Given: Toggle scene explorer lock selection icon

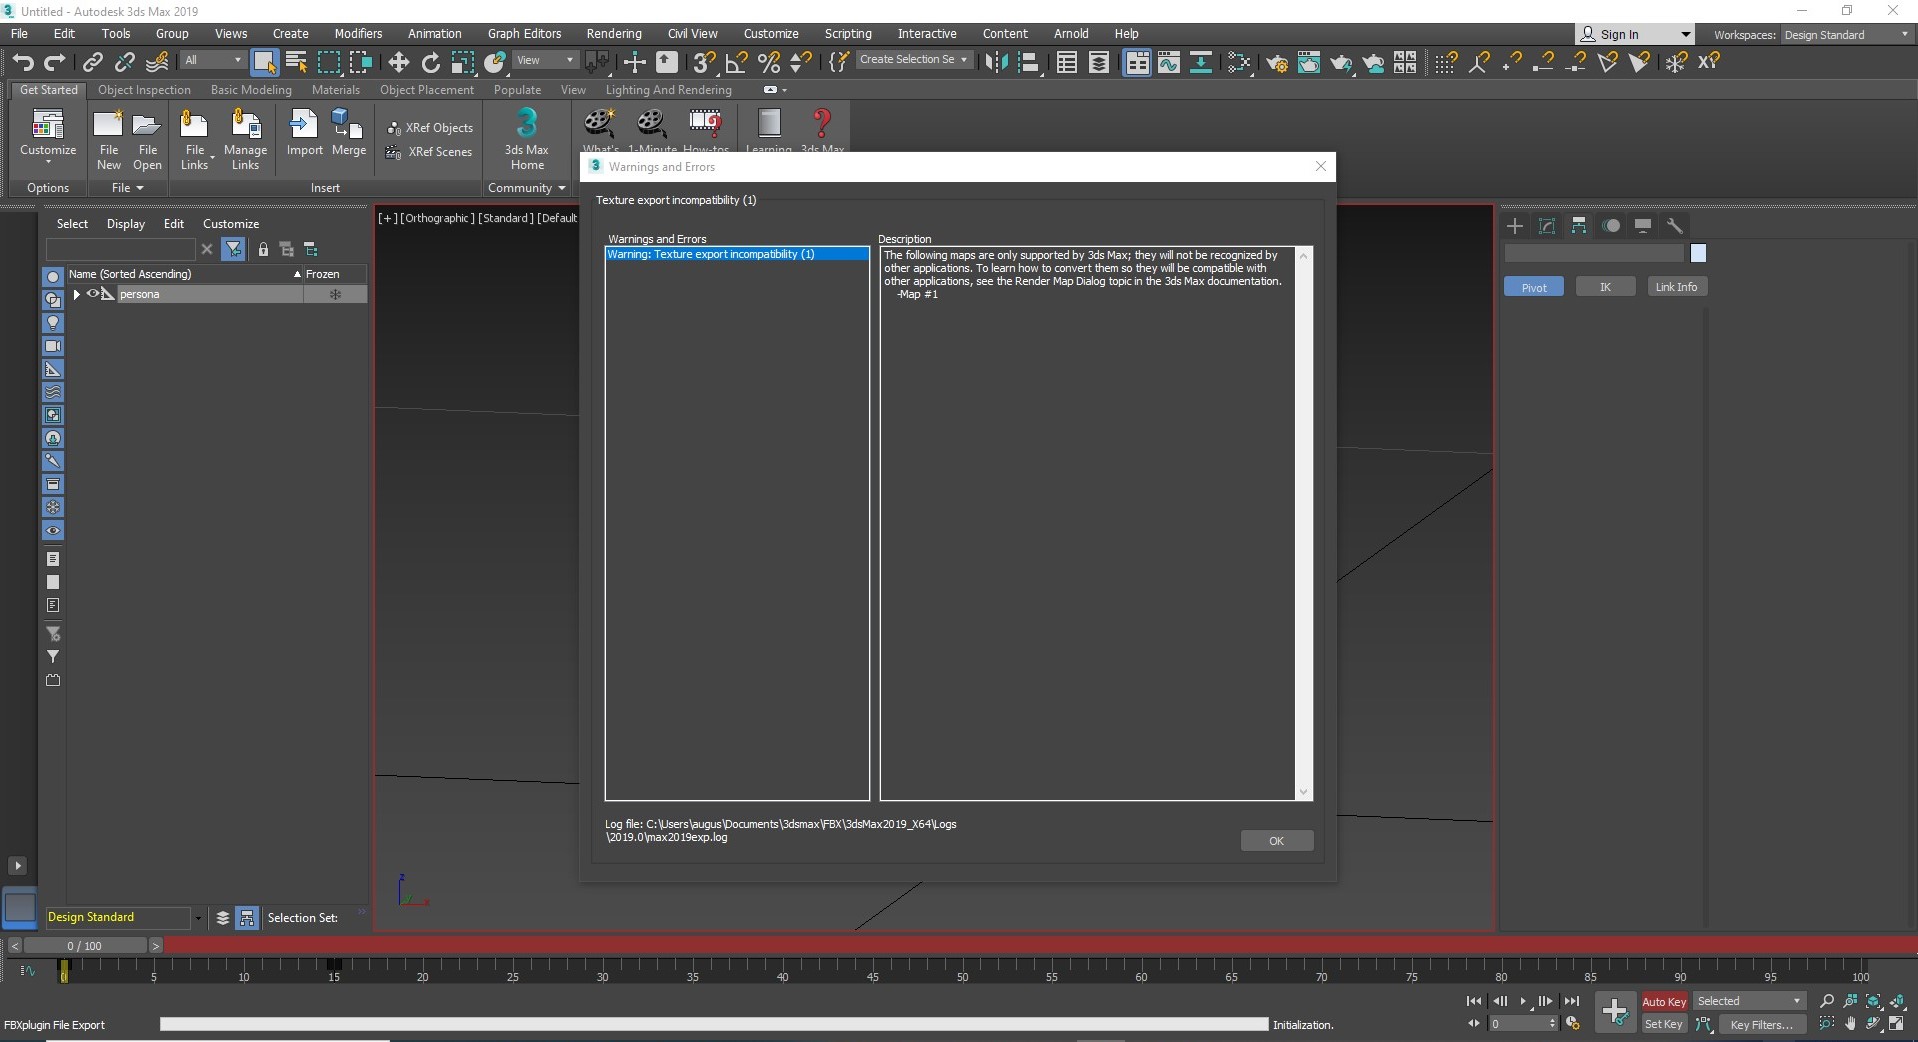Looking at the screenshot, I should click(263, 249).
